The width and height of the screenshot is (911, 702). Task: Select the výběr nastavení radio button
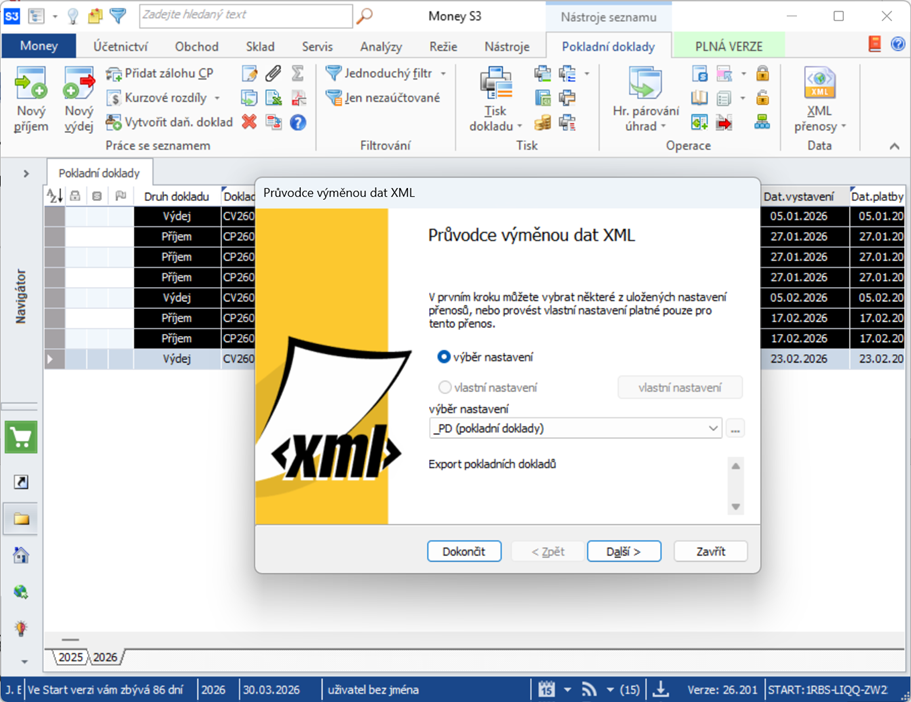[x=444, y=357]
